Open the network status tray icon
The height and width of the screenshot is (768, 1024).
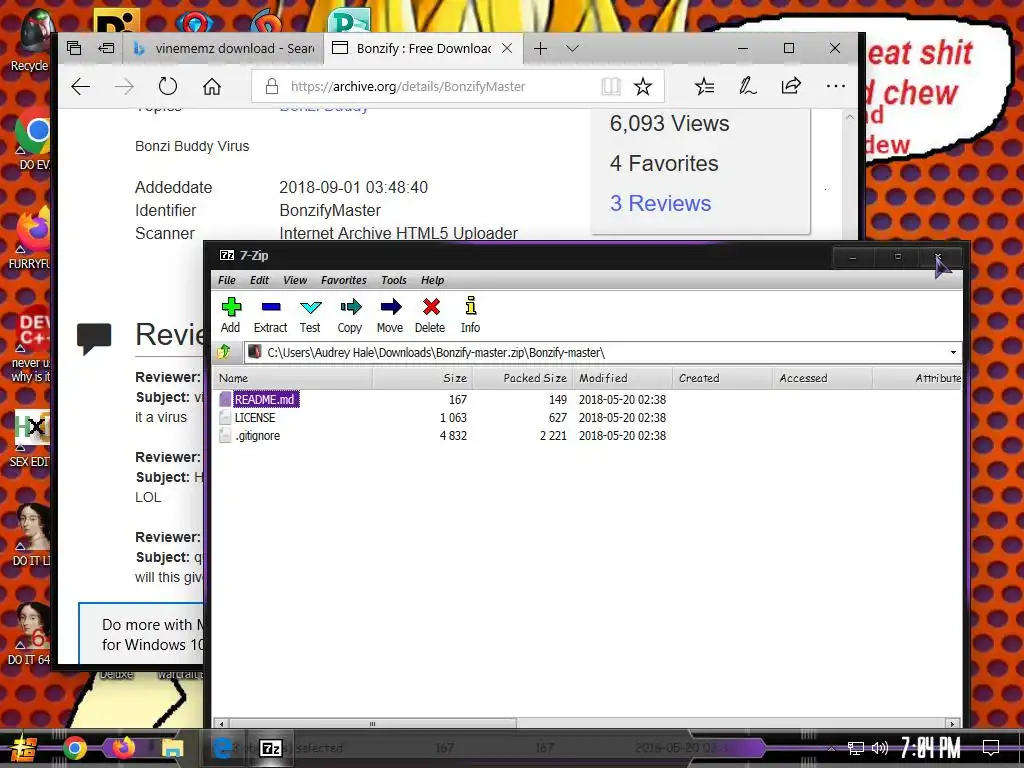pos(856,748)
